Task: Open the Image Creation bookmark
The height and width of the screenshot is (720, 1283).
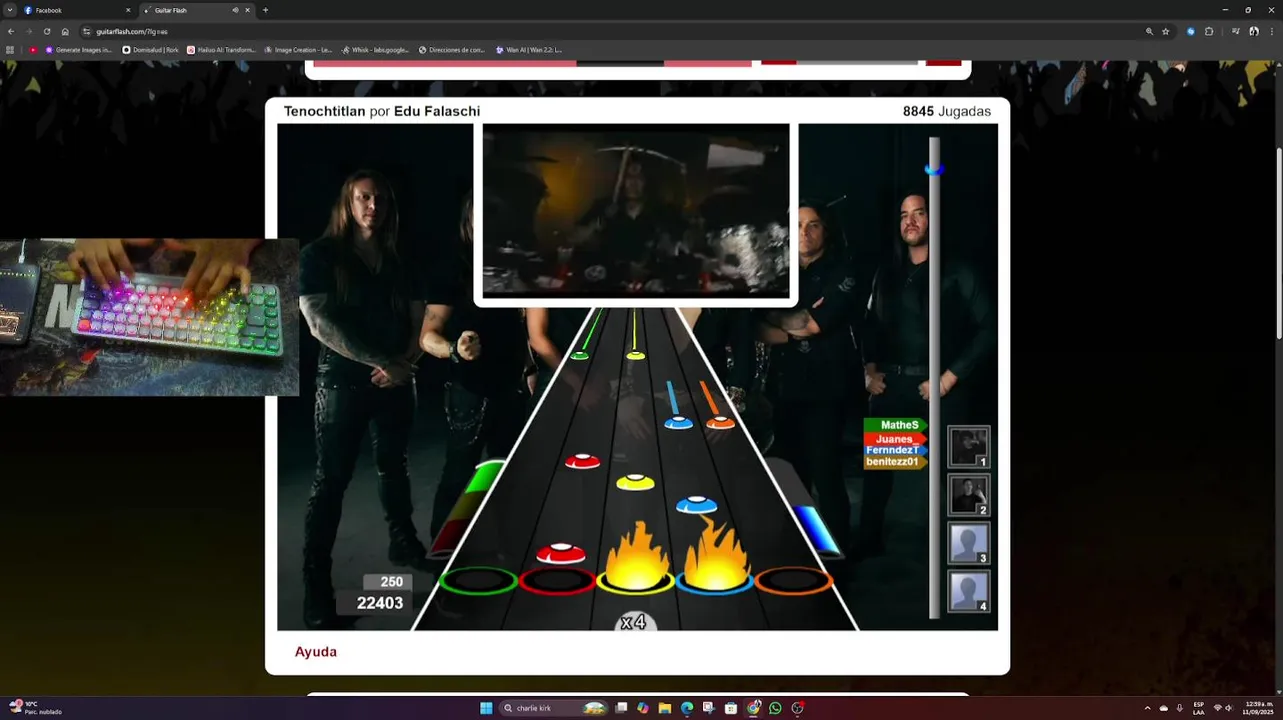Action: (x=298, y=50)
